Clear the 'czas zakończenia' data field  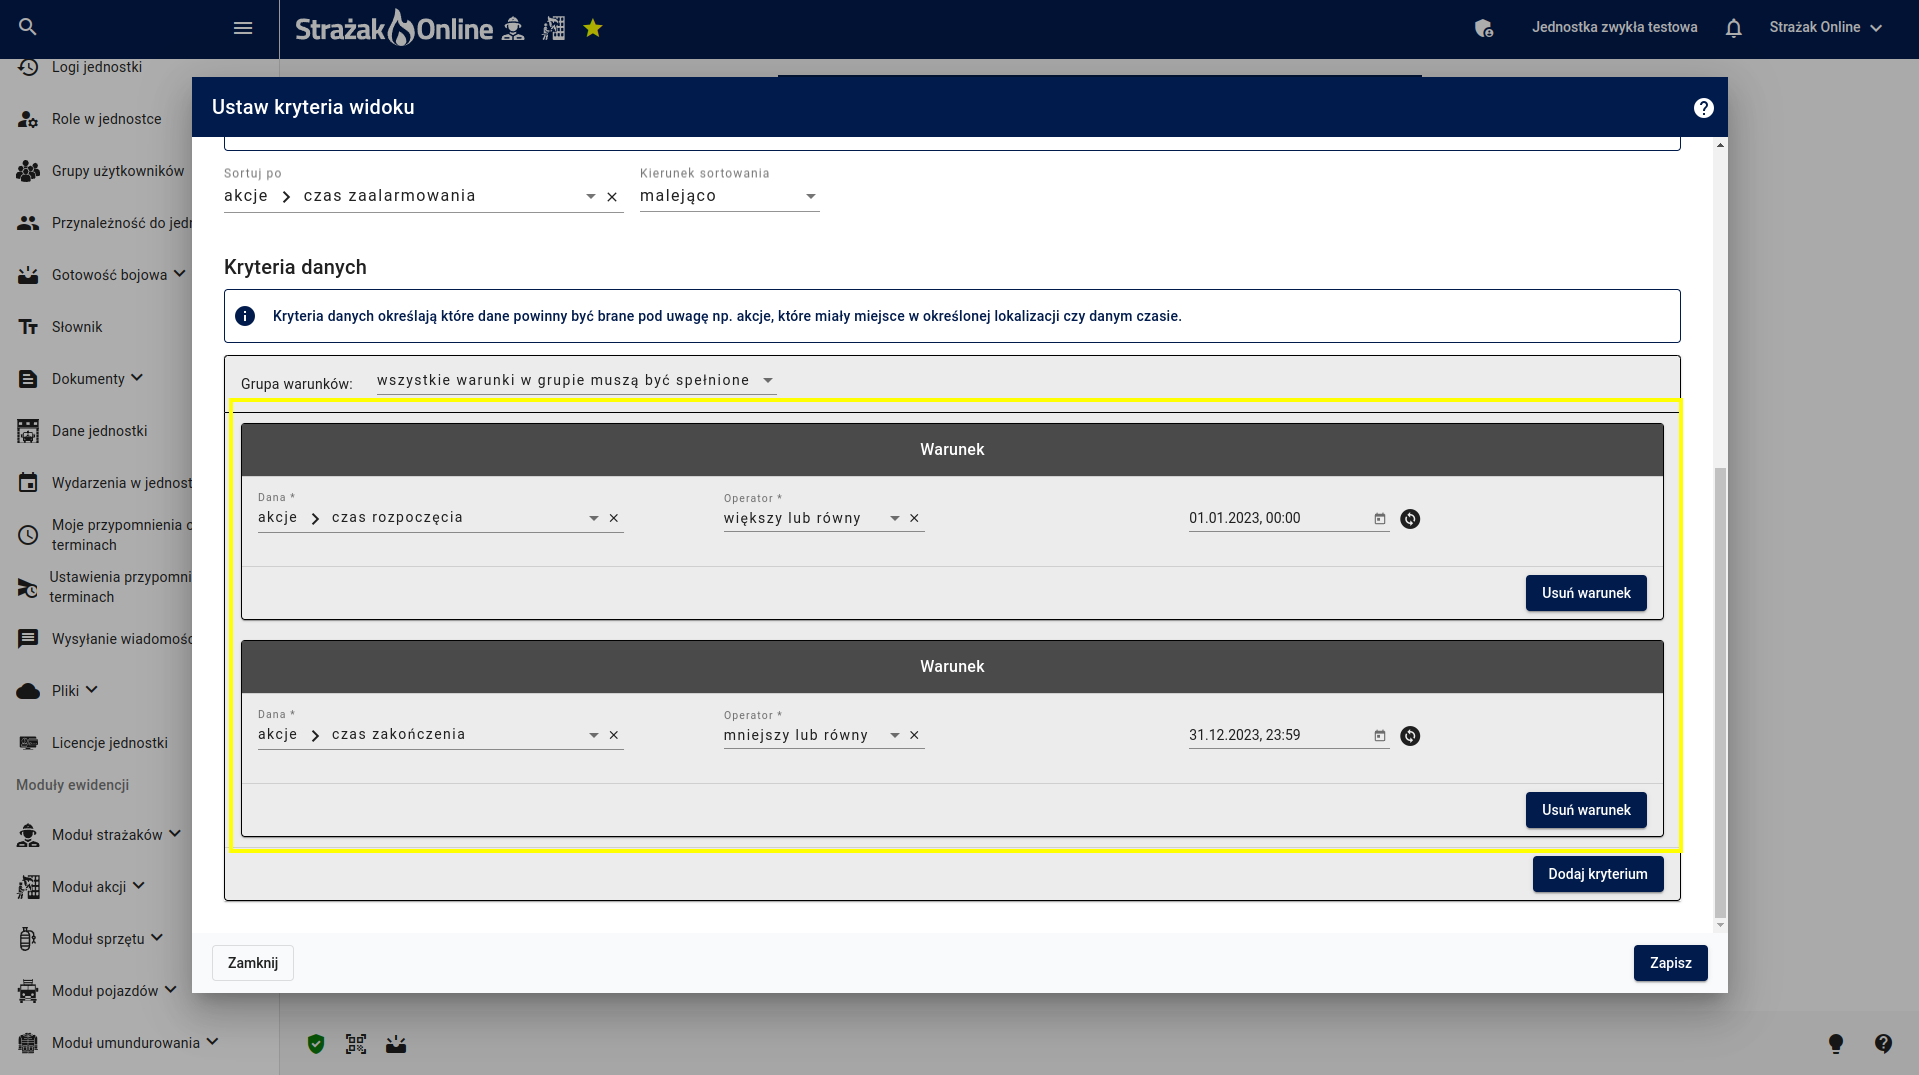click(x=614, y=735)
